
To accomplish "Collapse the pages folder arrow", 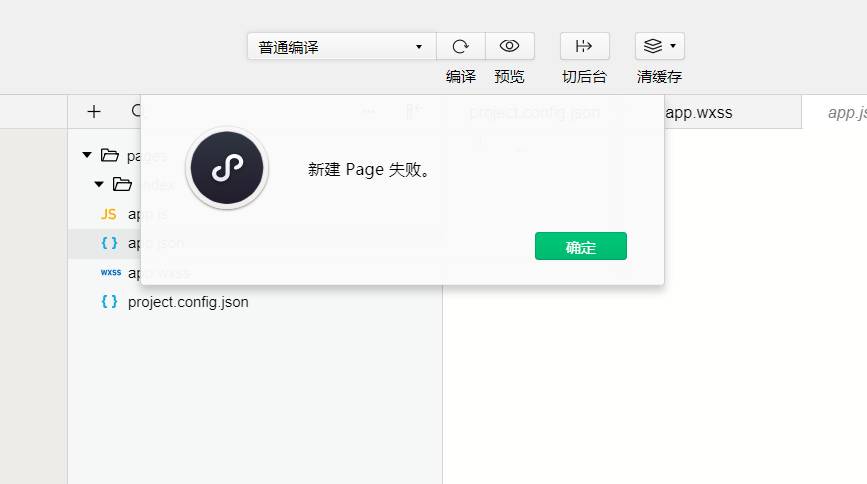I will point(87,155).
